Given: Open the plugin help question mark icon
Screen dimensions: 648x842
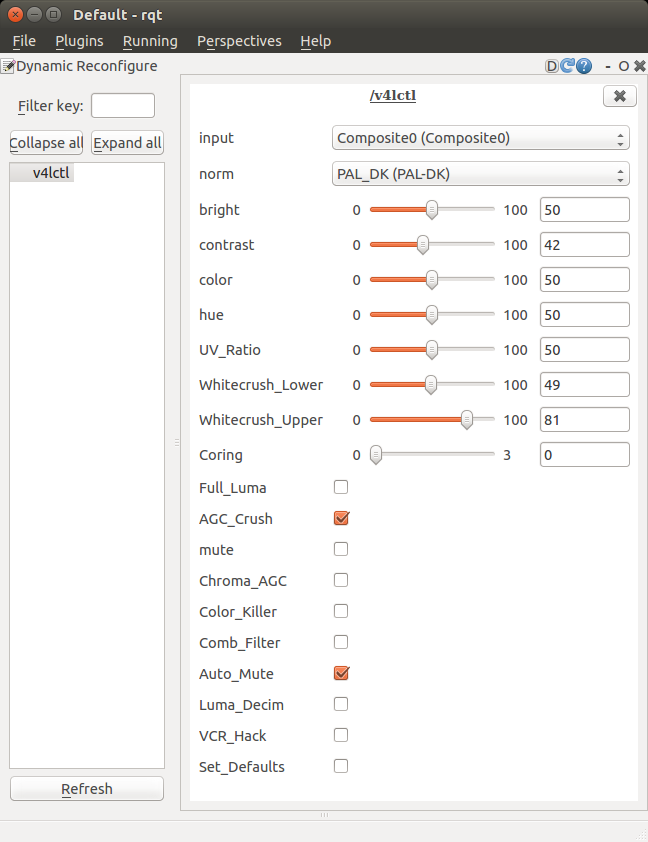Looking at the screenshot, I should (x=583, y=66).
